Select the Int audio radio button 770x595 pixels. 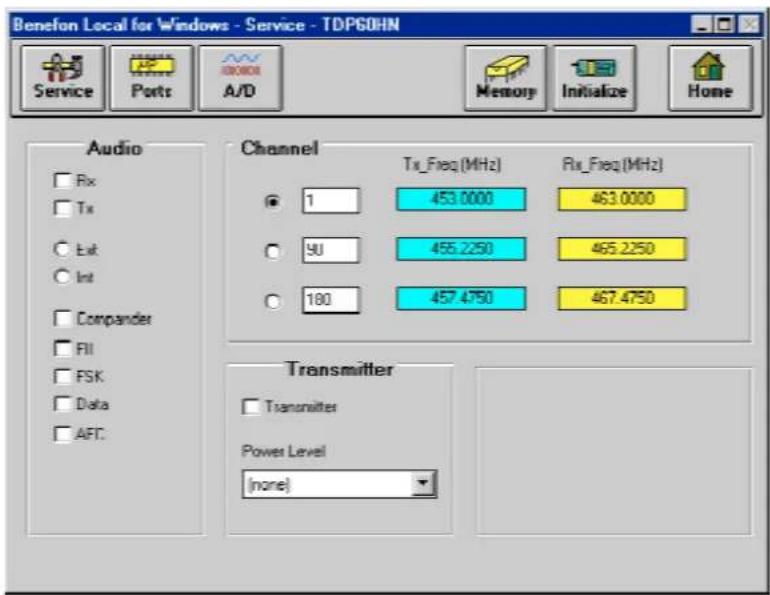click(x=62, y=276)
